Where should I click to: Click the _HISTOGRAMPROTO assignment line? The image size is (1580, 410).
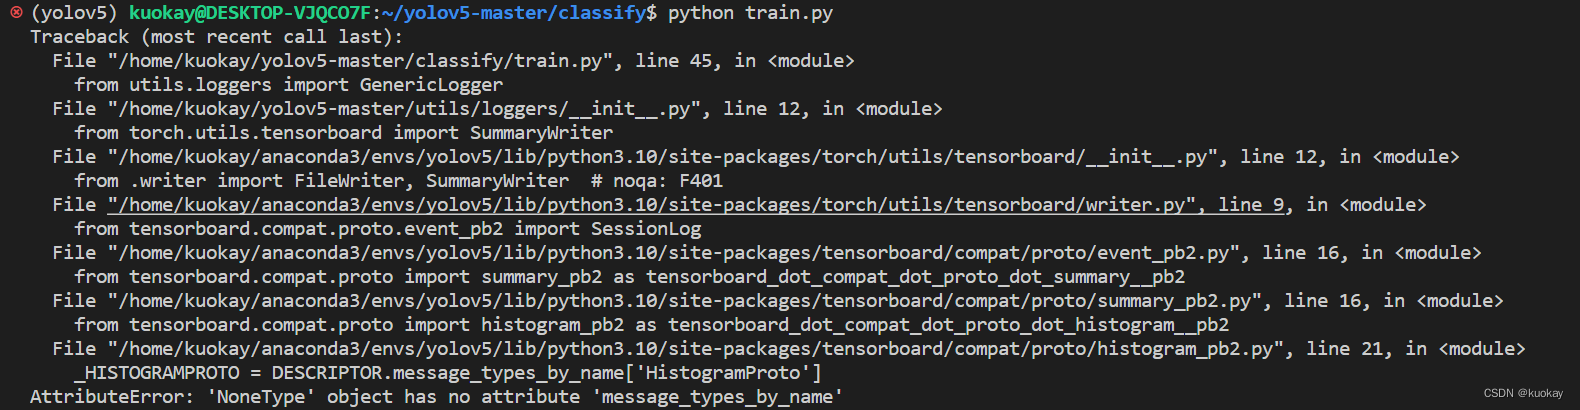point(448,373)
